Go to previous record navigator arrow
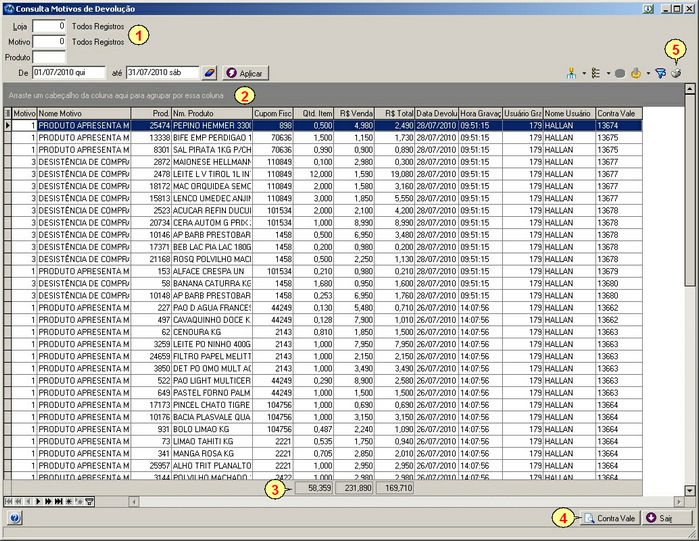Image resolution: width=699 pixels, height=541 pixels. pyautogui.click(x=29, y=502)
